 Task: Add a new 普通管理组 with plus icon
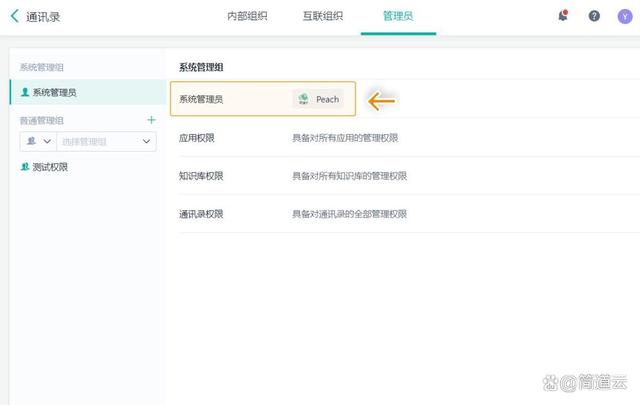coord(151,120)
